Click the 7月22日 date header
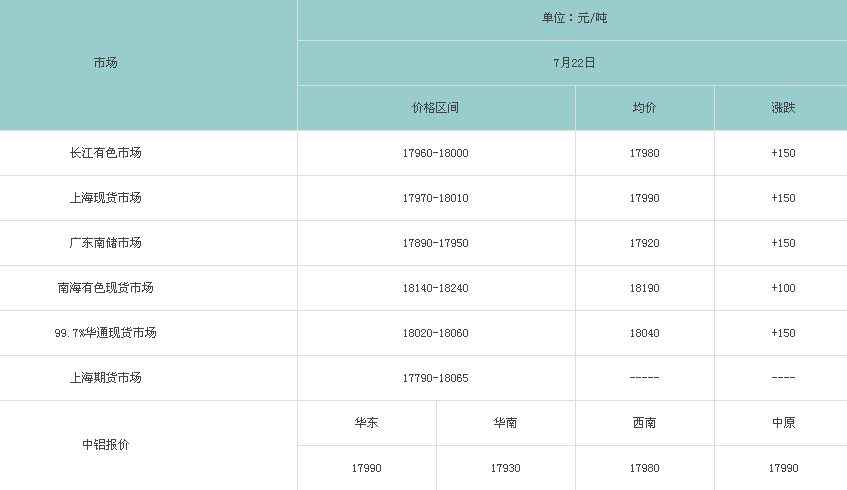 click(574, 62)
